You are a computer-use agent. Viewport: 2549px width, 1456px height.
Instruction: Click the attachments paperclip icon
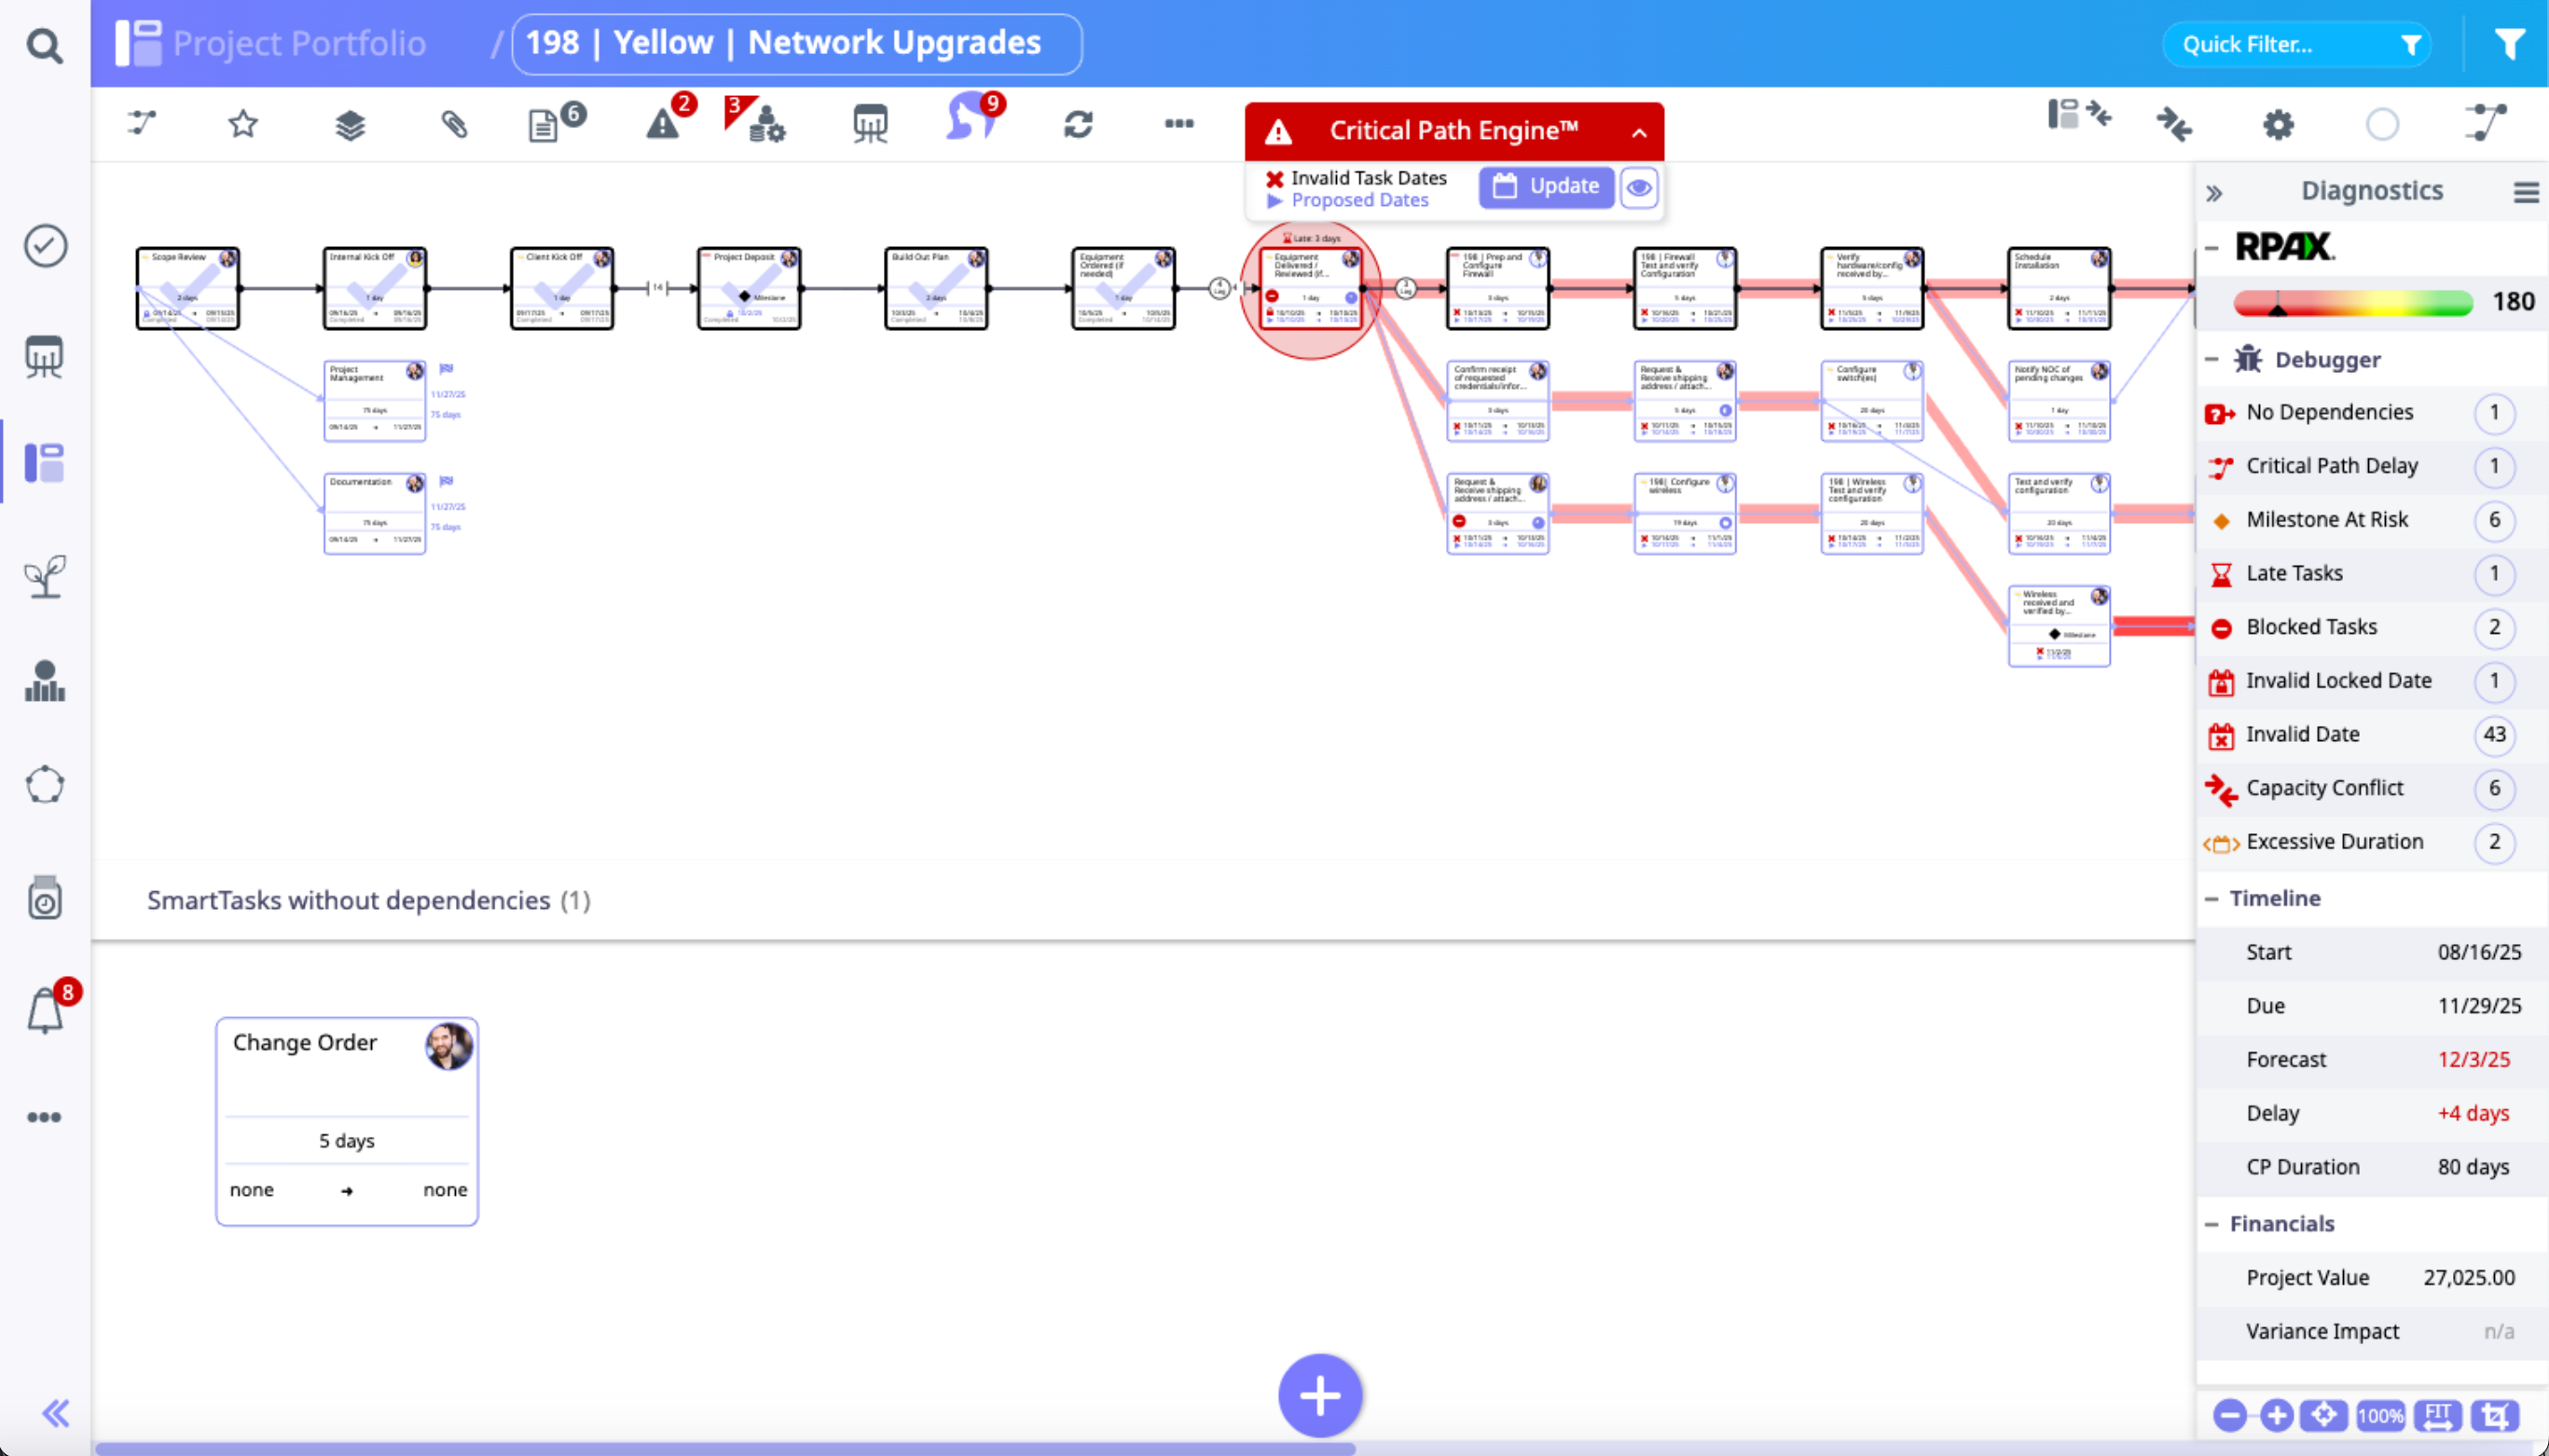tap(454, 124)
